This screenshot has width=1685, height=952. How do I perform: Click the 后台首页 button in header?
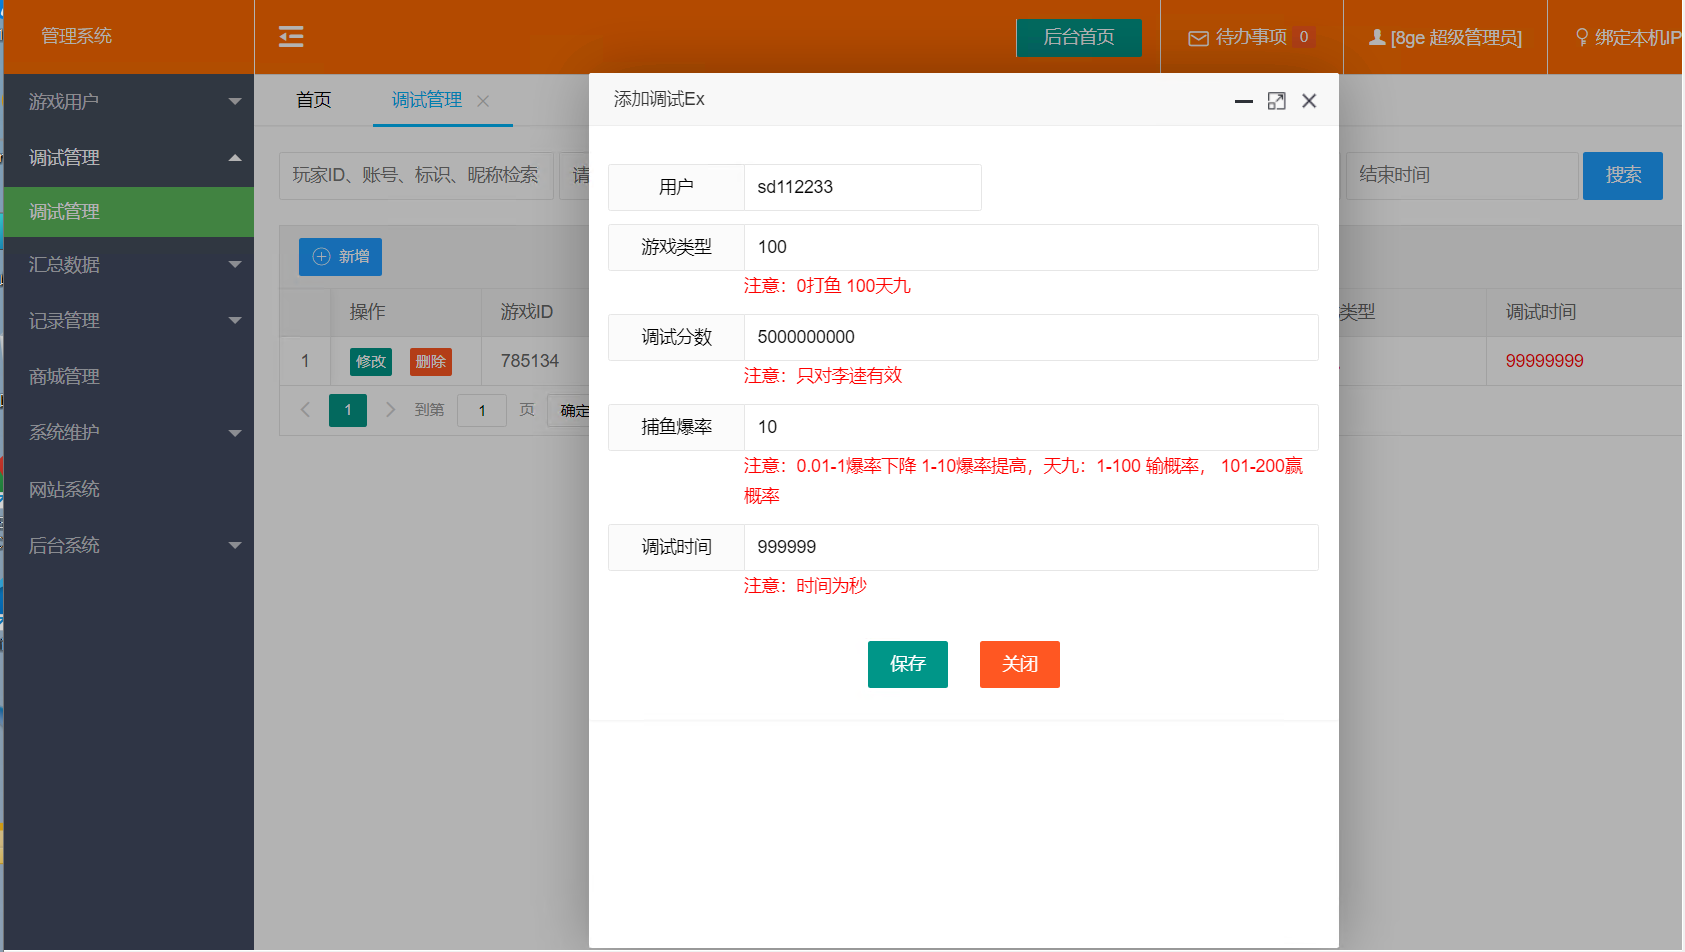coord(1078,37)
